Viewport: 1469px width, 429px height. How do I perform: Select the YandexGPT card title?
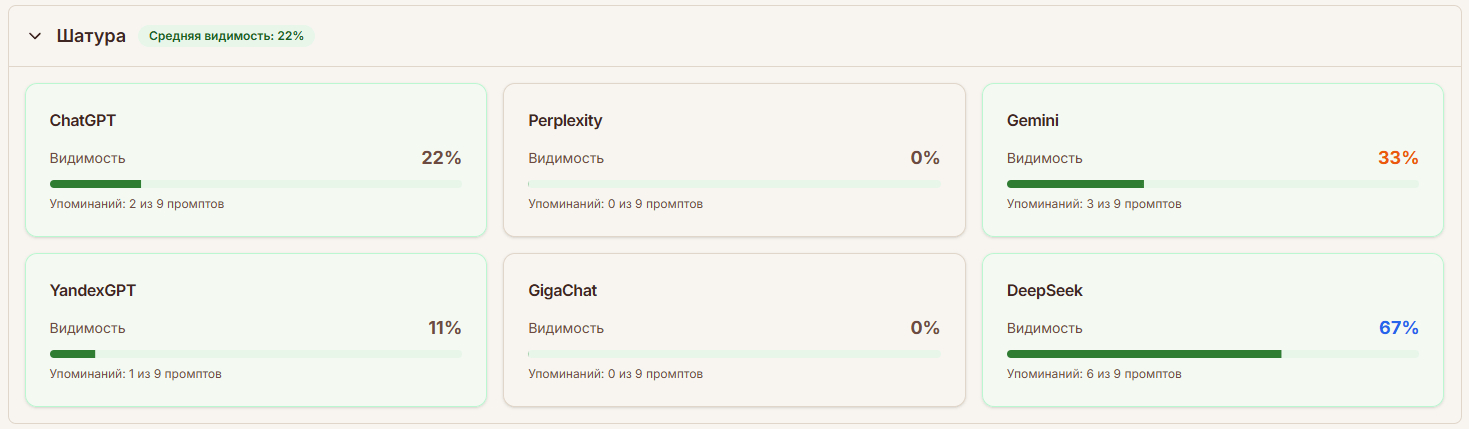click(x=93, y=291)
